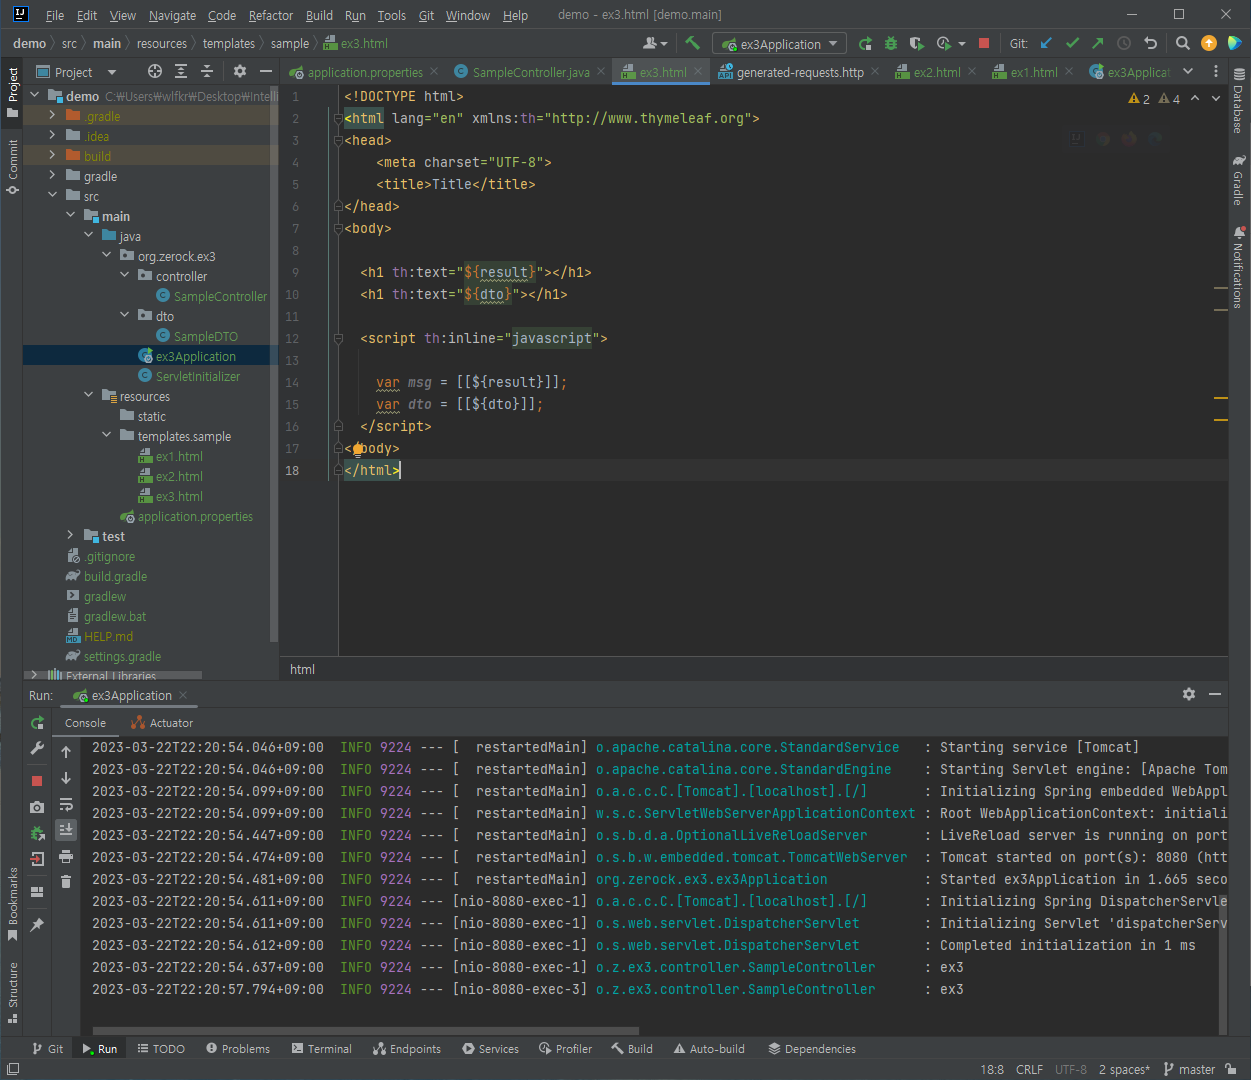The image size is (1251, 1080).
Task: Open the Project view mode dropdown
Action: (x=111, y=72)
